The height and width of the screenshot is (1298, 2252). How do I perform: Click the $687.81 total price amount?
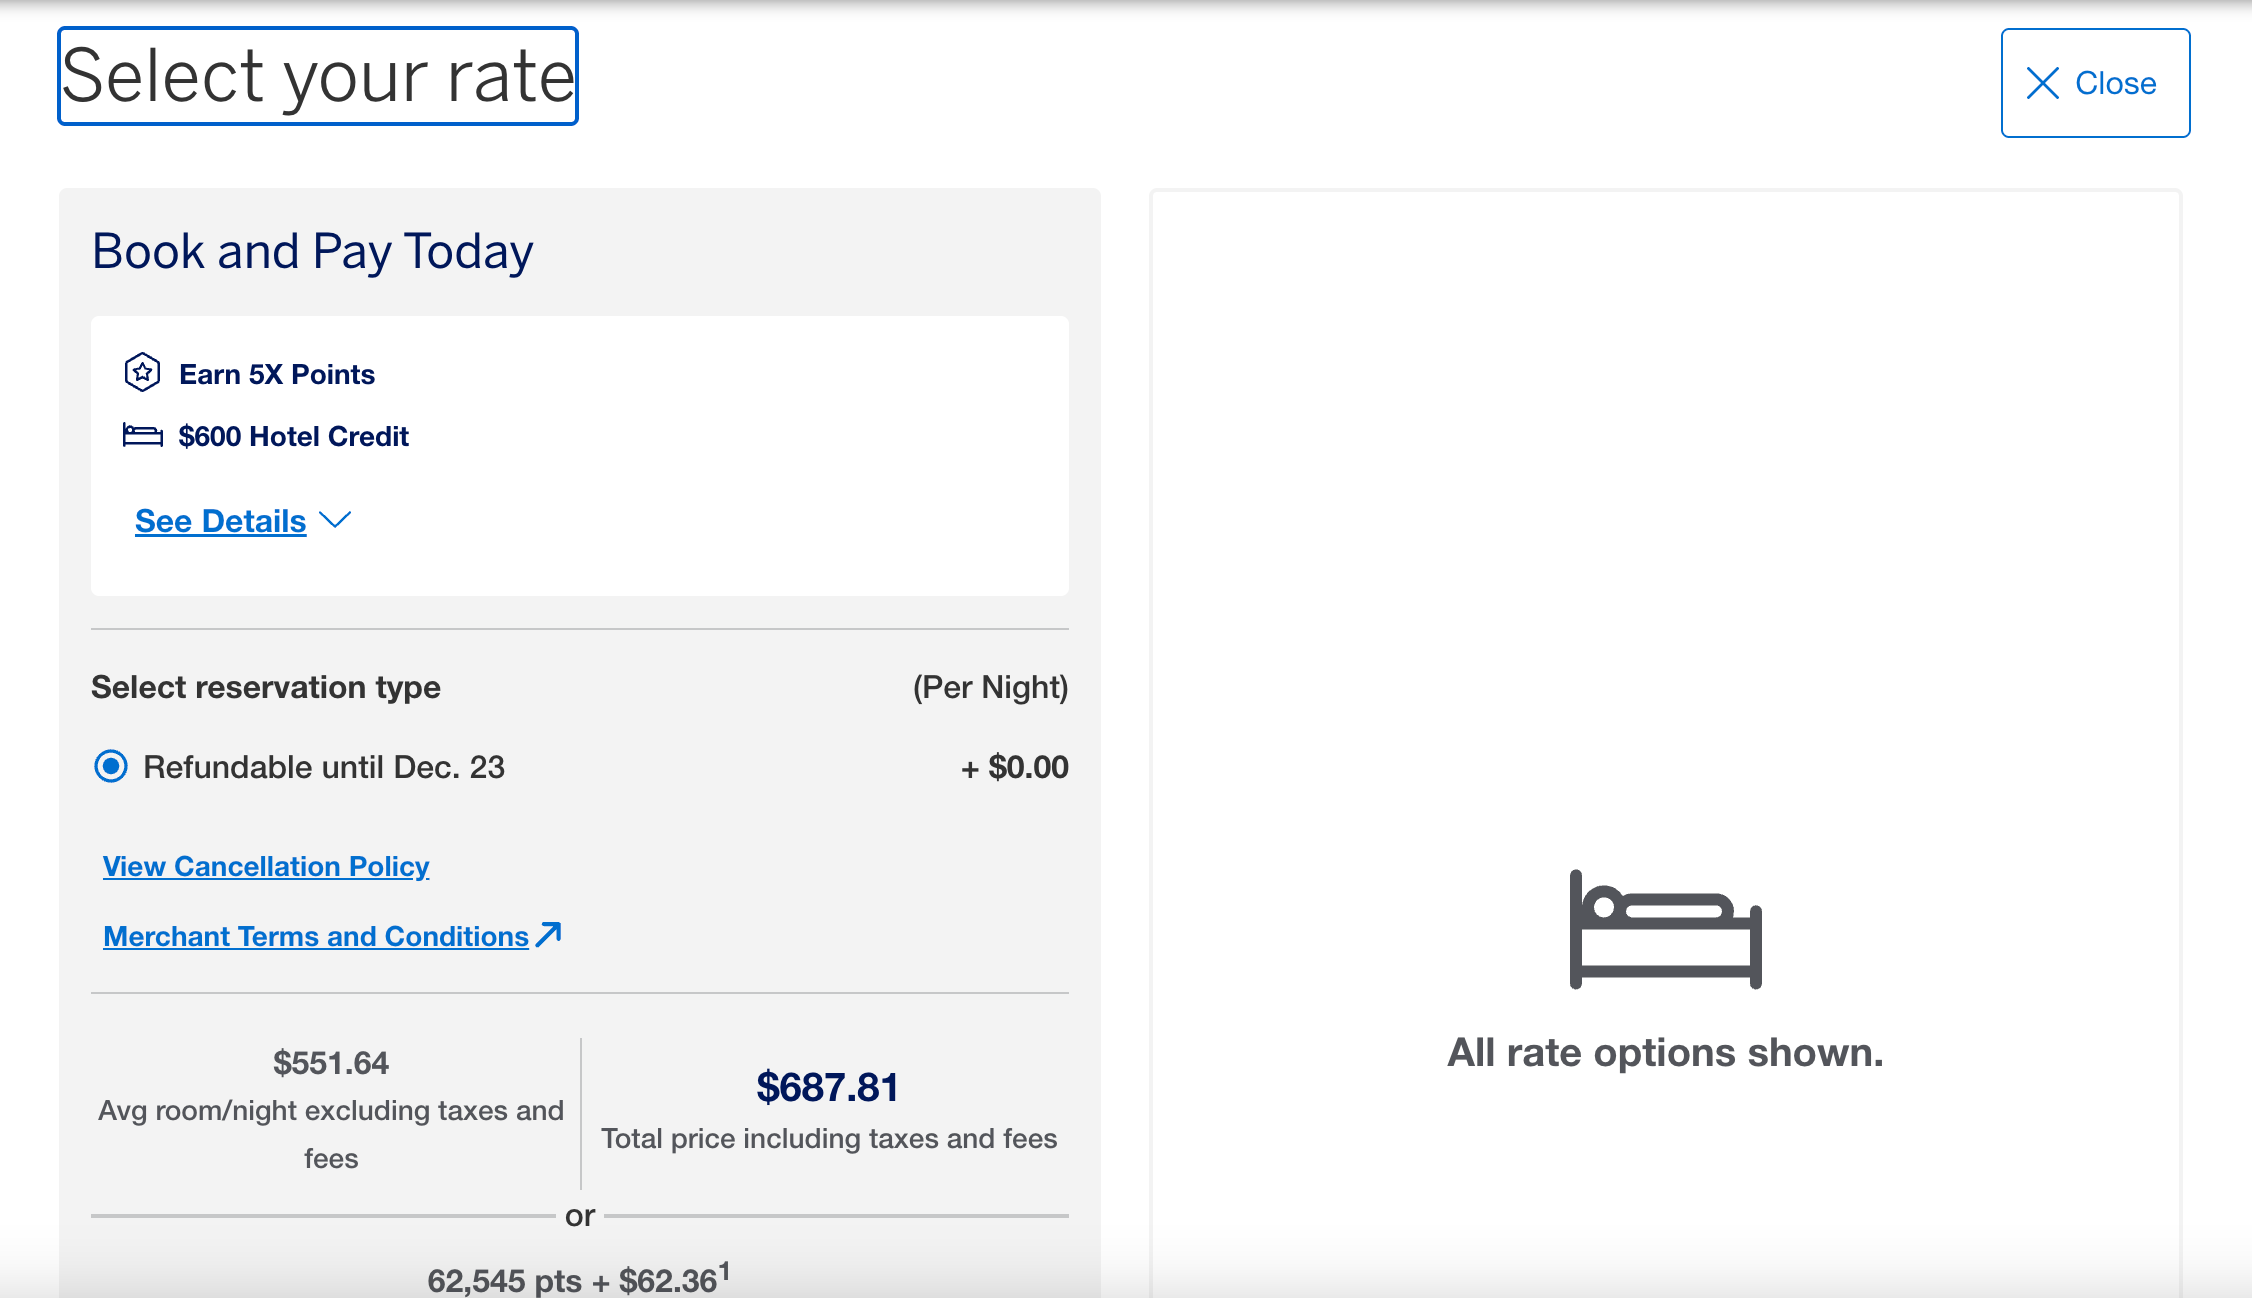[x=827, y=1087]
